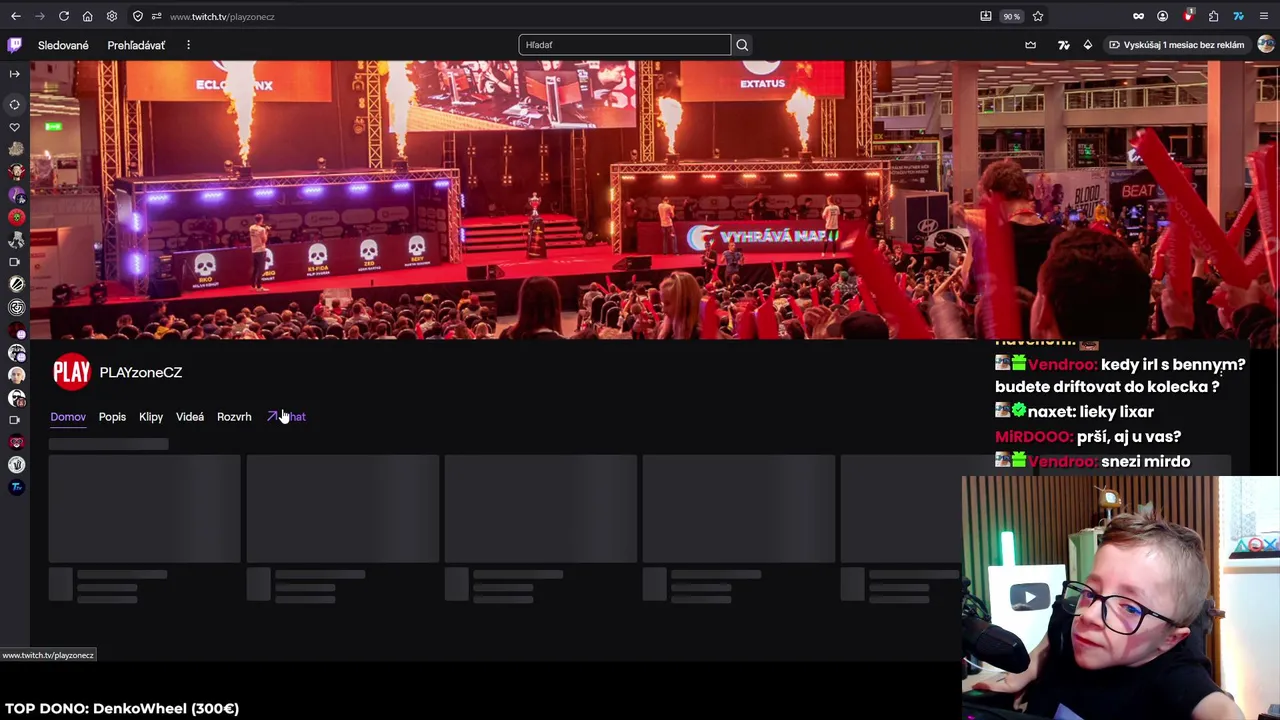
Task: Click the upper camera icon in the sidebar
Action: click(15, 262)
